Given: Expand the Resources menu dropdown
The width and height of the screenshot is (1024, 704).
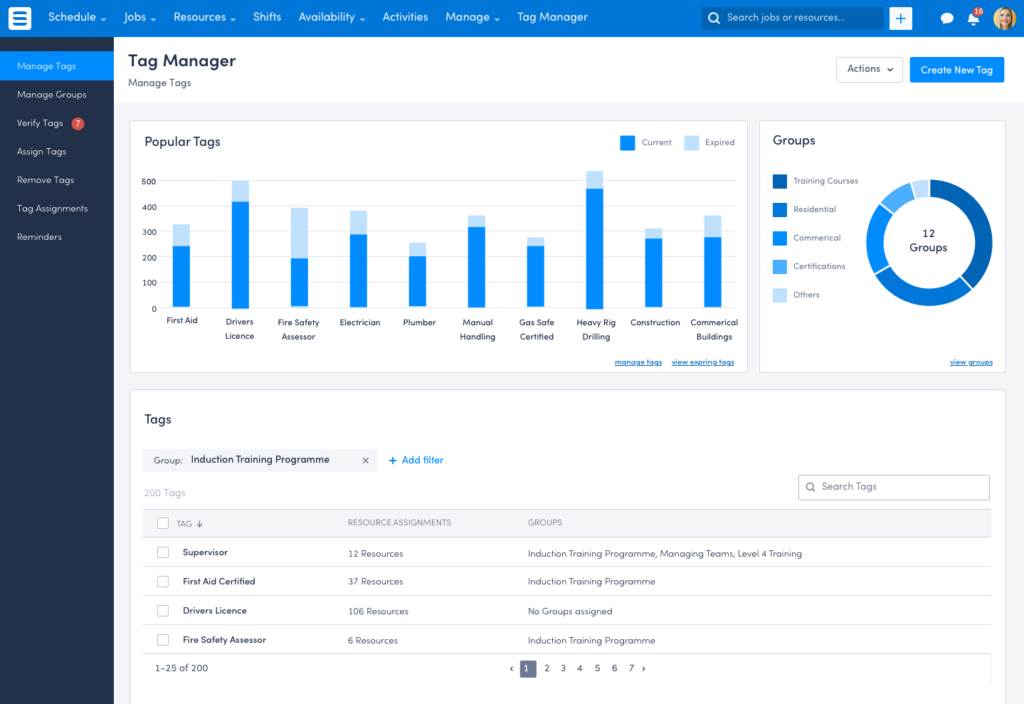Looking at the screenshot, I should [x=204, y=17].
